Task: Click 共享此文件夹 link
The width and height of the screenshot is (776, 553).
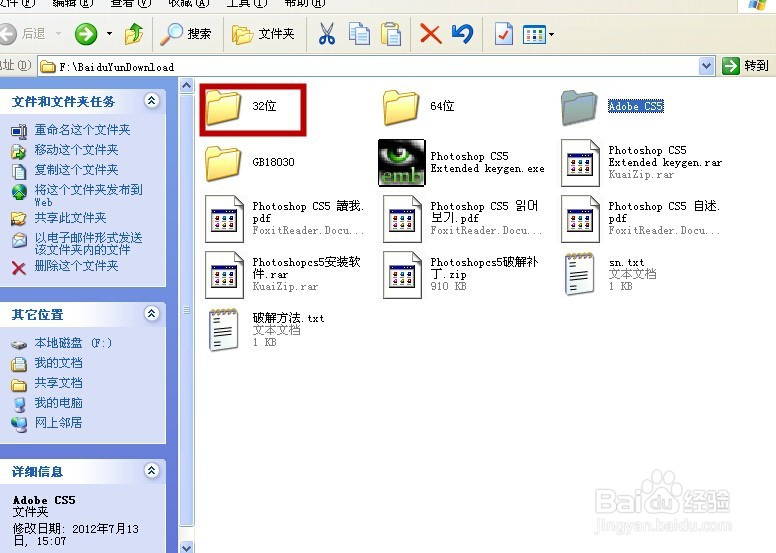Action: click(70, 218)
